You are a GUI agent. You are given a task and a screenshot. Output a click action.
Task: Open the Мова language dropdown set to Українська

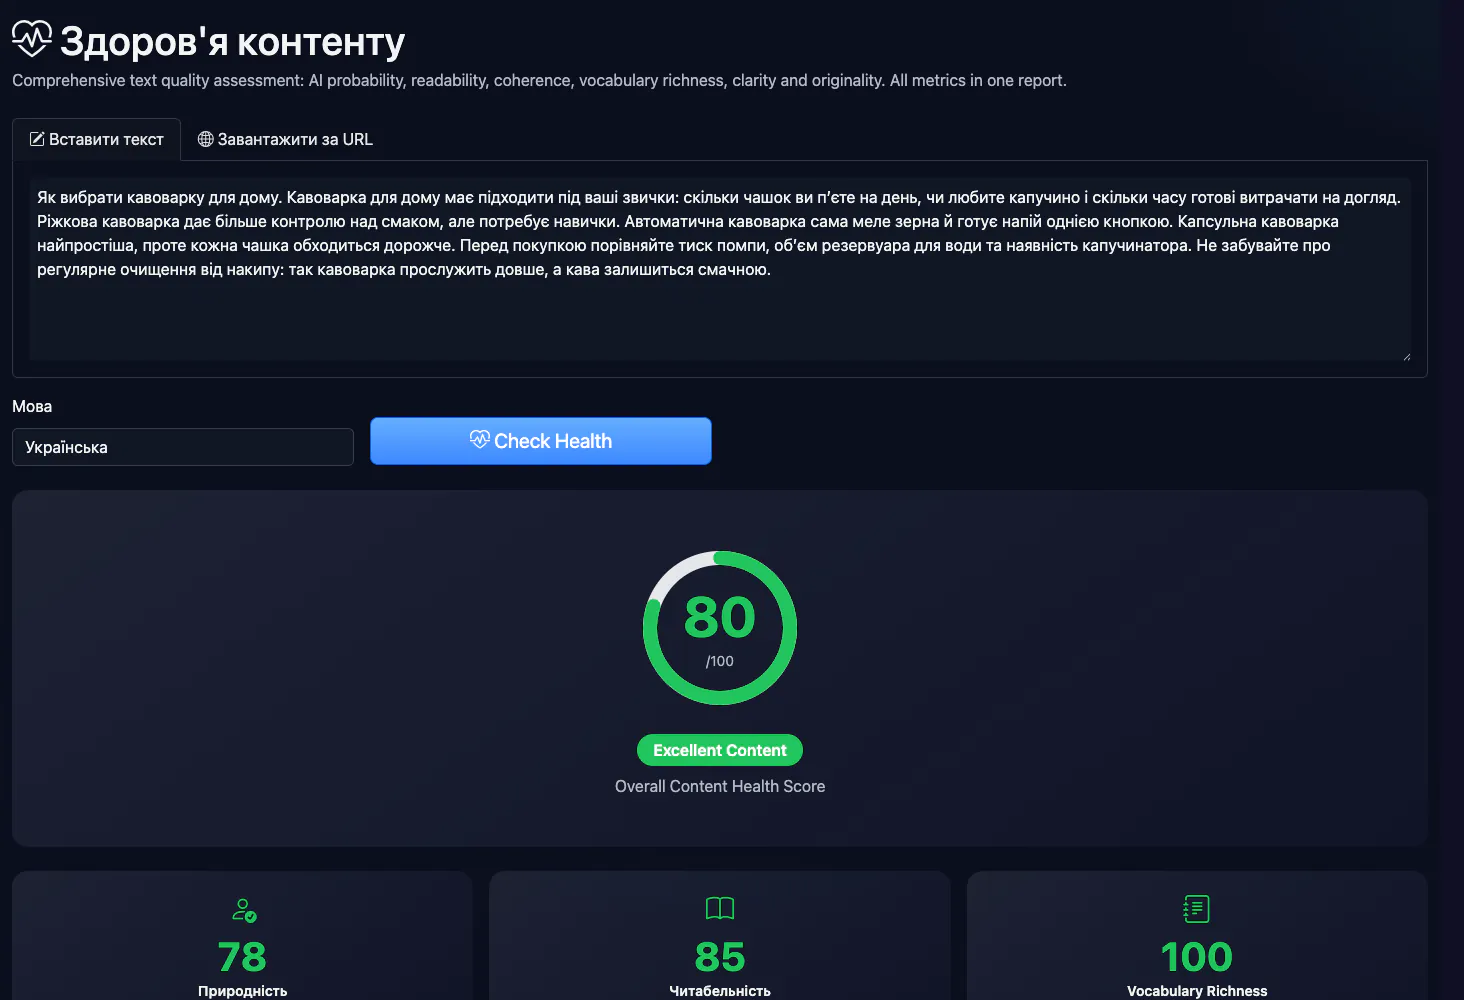[183, 447]
